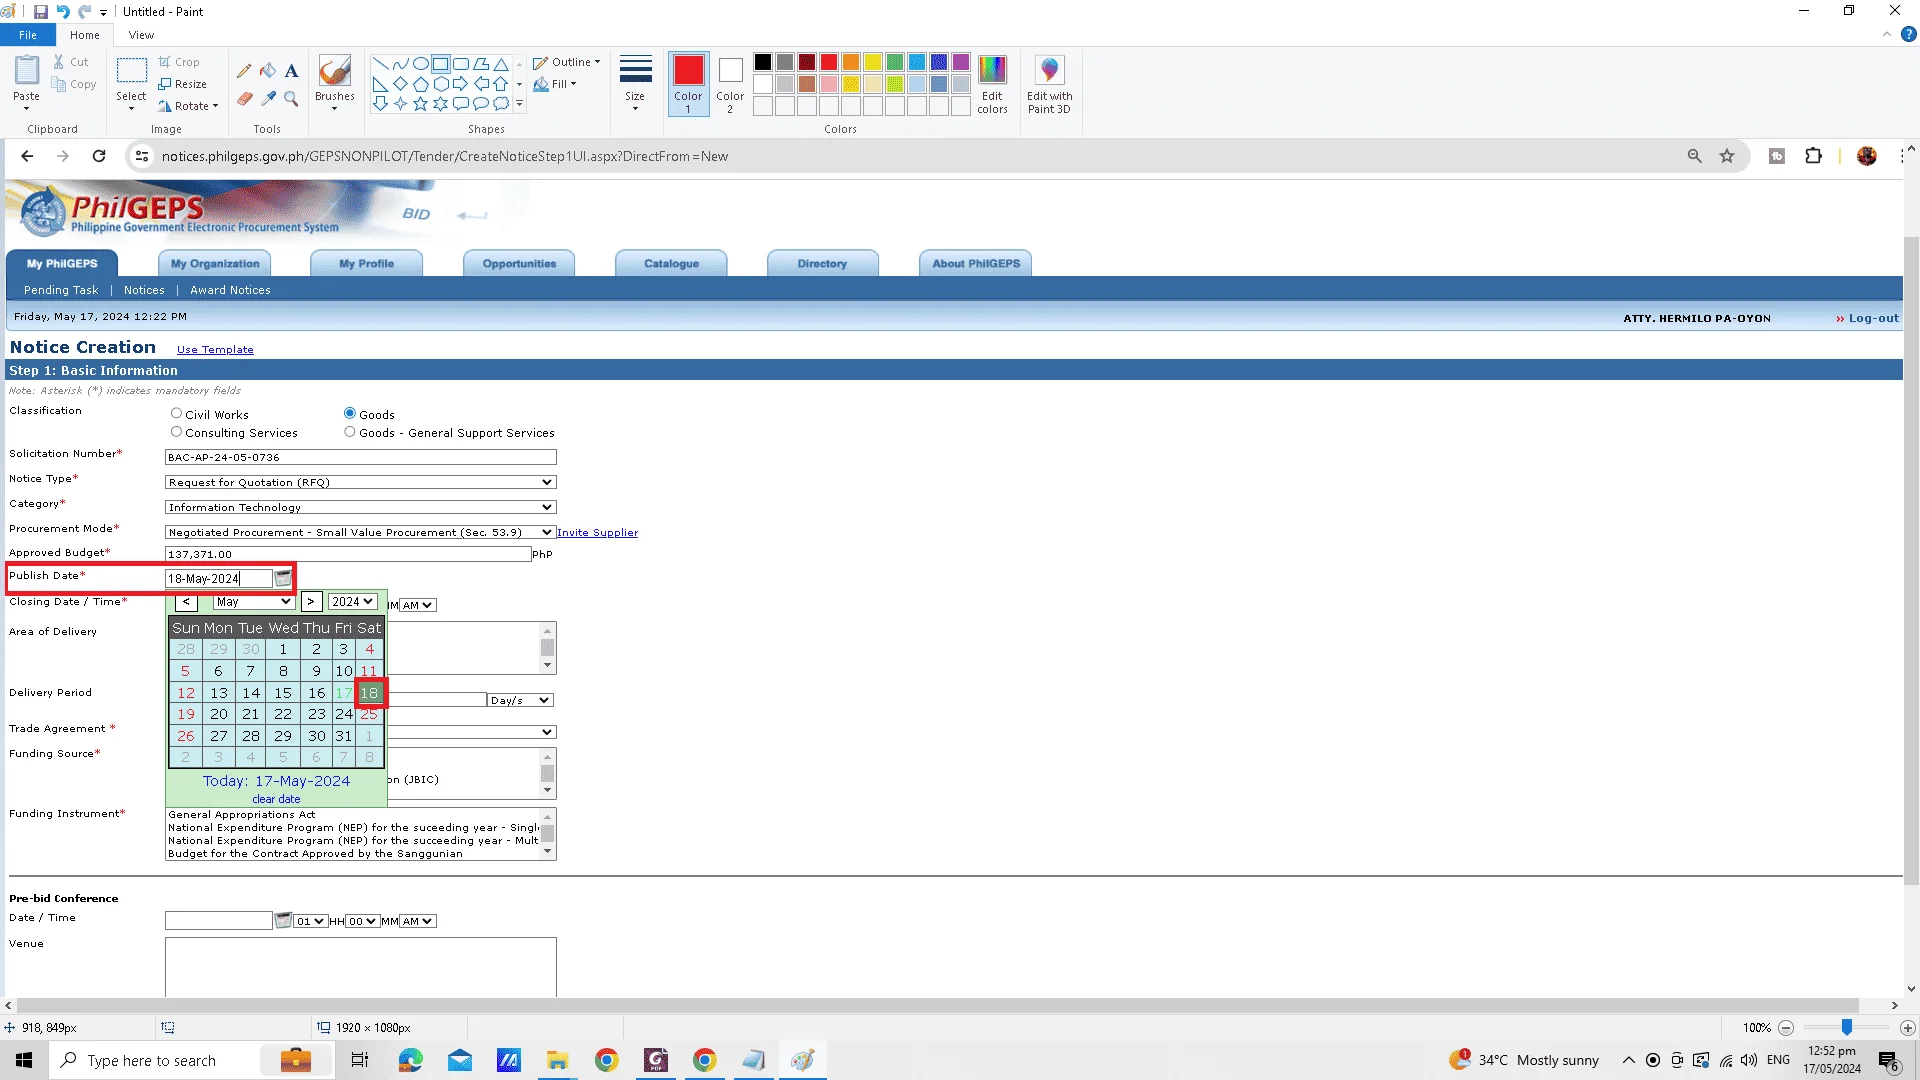Screen dimensions: 1920x1080
Task: Open the Pre-bid Conference date calendar icon
Action: click(283, 920)
